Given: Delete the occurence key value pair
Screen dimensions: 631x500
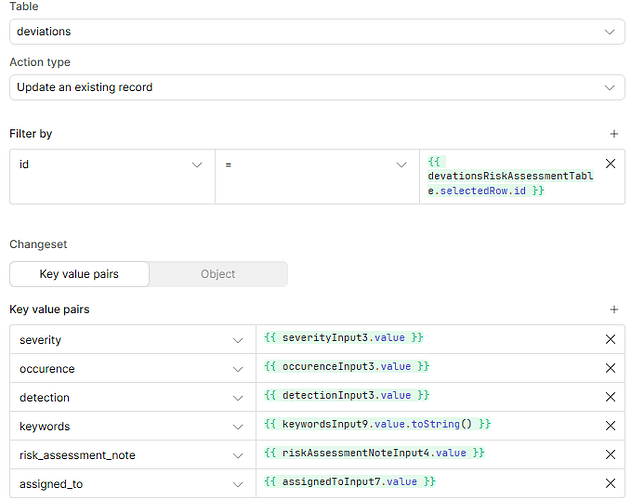Looking at the screenshot, I should 610,368.
